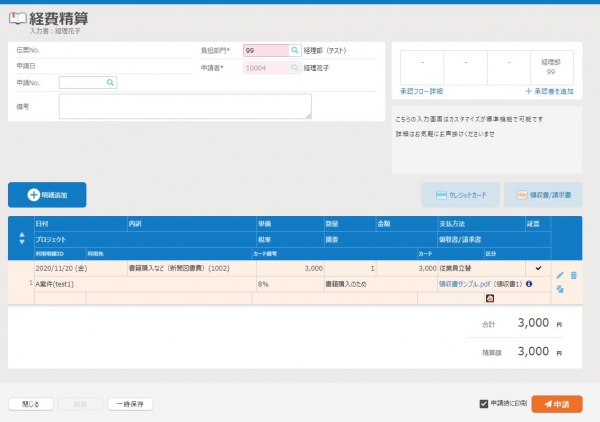Click the search icon in 負担部門 field

tap(295, 49)
